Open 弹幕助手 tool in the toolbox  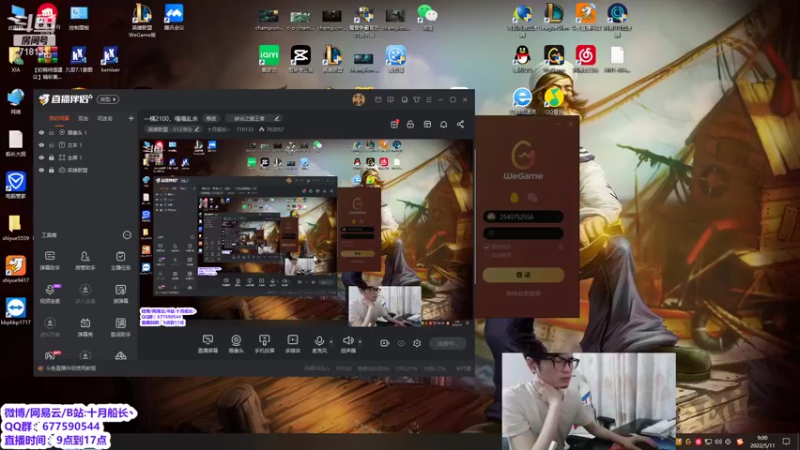pos(49,260)
